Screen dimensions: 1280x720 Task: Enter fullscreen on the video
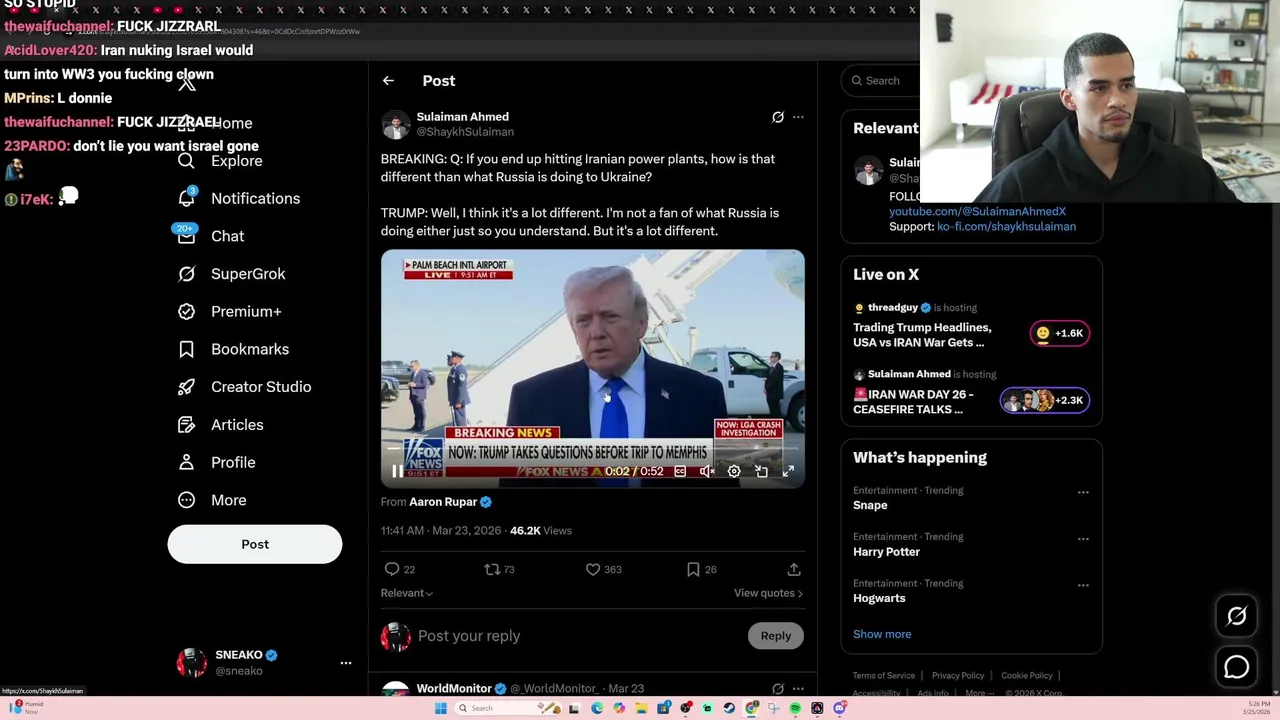click(x=788, y=471)
